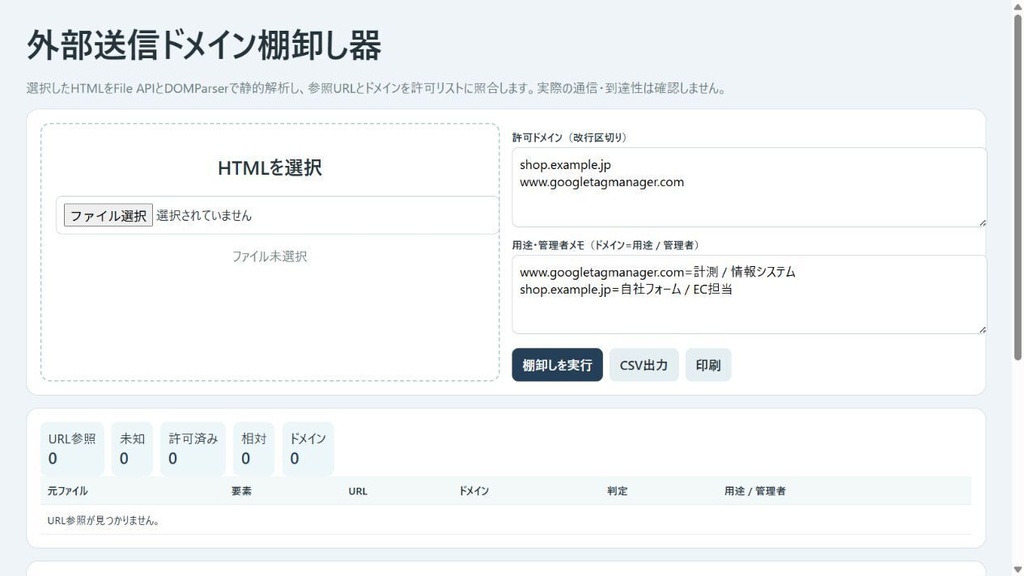The width and height of the screenshot is (1024, 576).
Task: Click the ファイル選択 file chooser button
Action: pyautogui.click(x=108, y=216)
